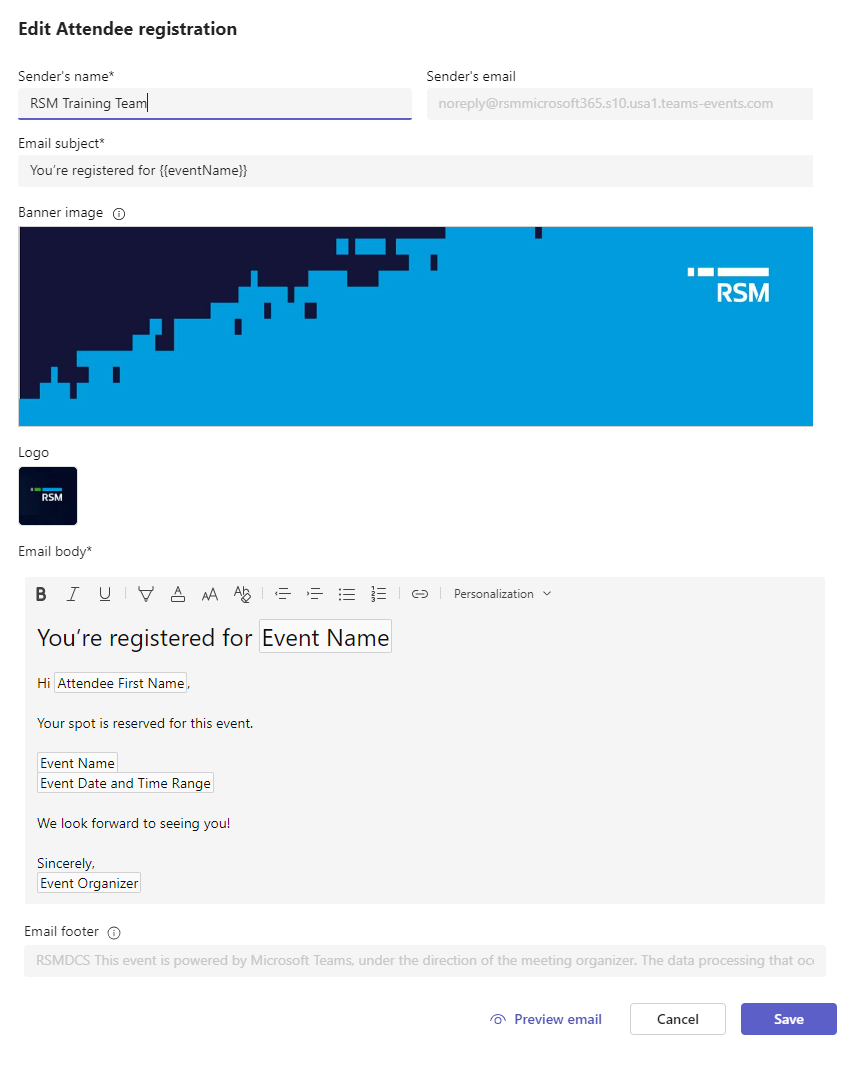Viewport: 858px width, 1070px height.
Task: Clear formatting with the eraser icon
Action: 242,593
